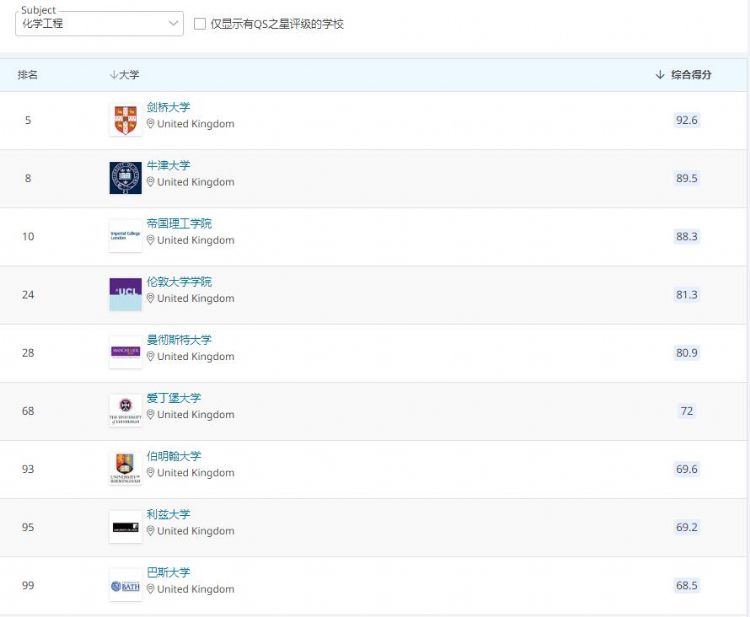The height and width of the screenshot is (617, 750).
Task: Tick the 仅显示有QS之星评级的学校 checkbox
Action: [x=199, y=24]
